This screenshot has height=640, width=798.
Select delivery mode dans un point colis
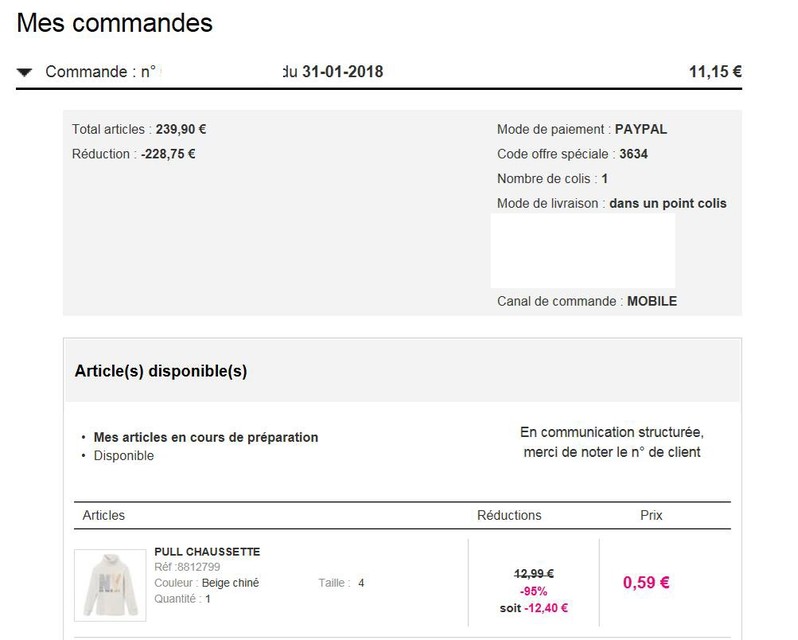pos(668,203)
